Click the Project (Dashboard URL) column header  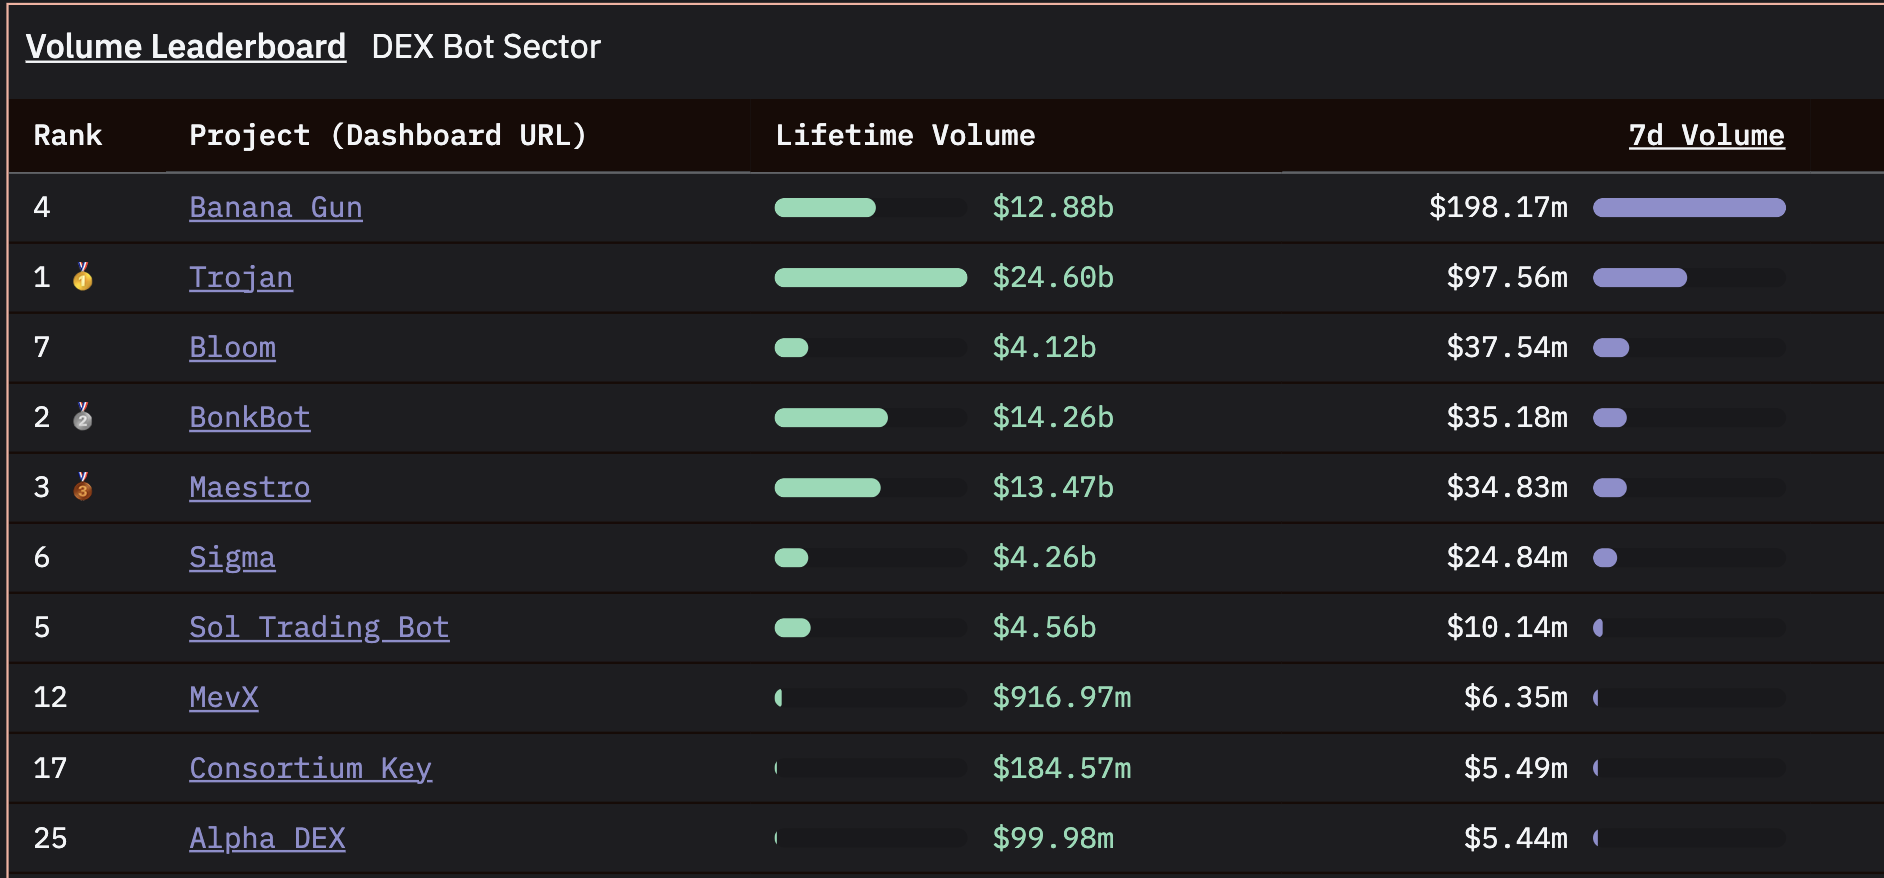pyautogui.click(x=388, y=135)
